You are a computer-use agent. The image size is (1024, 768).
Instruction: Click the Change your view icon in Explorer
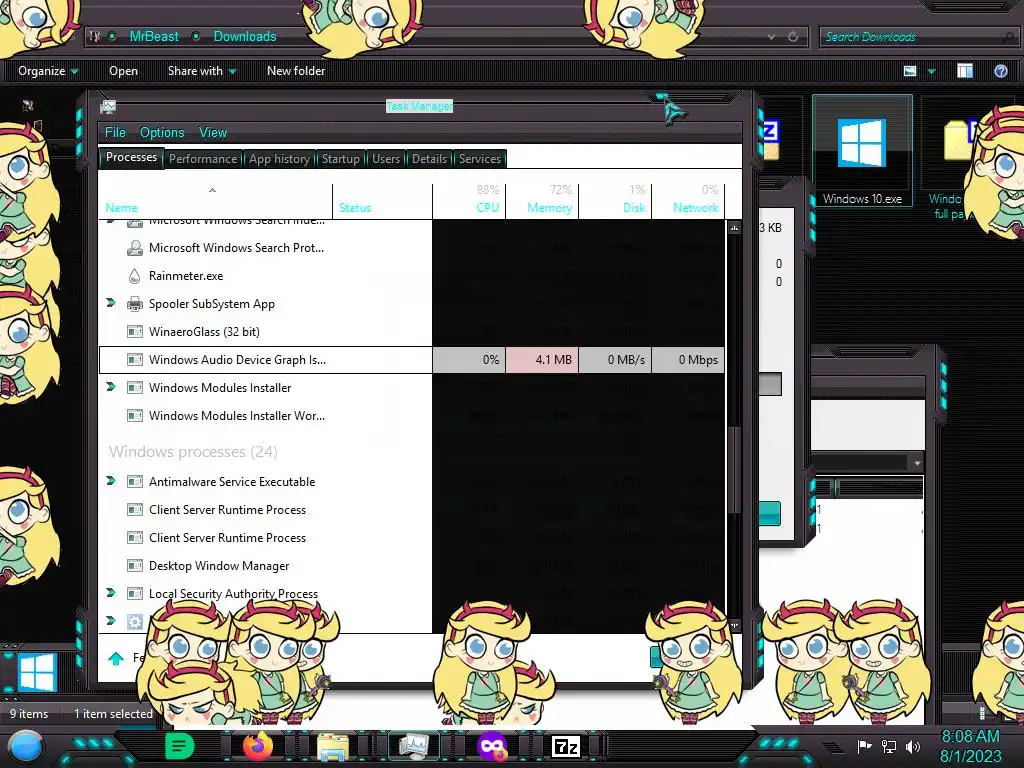[910, 71]
